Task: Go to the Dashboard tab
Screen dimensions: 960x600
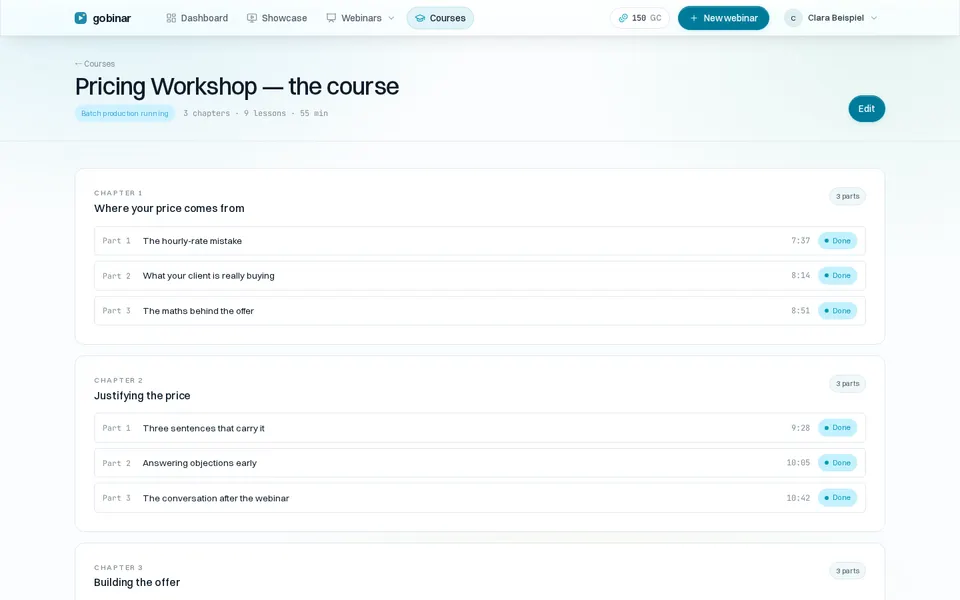Action: point(197,18)
